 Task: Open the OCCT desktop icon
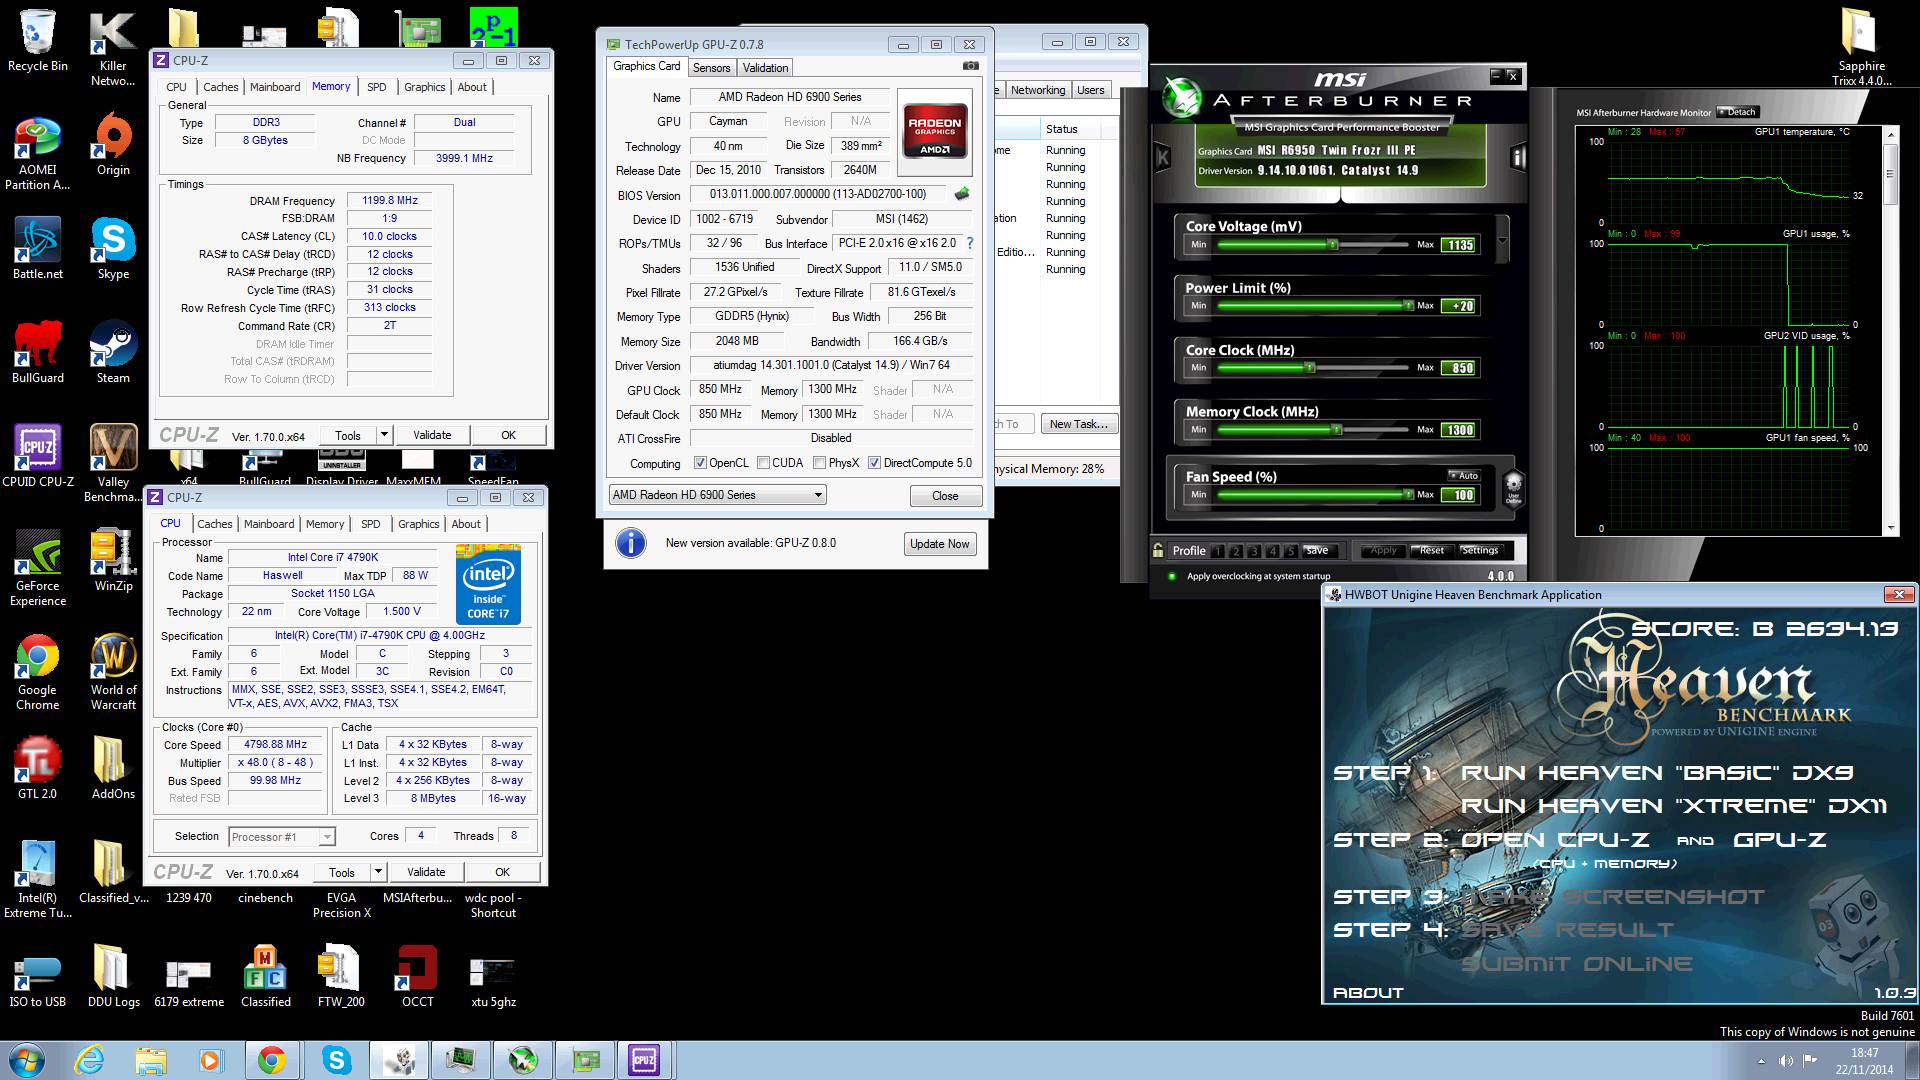point(417,977)
